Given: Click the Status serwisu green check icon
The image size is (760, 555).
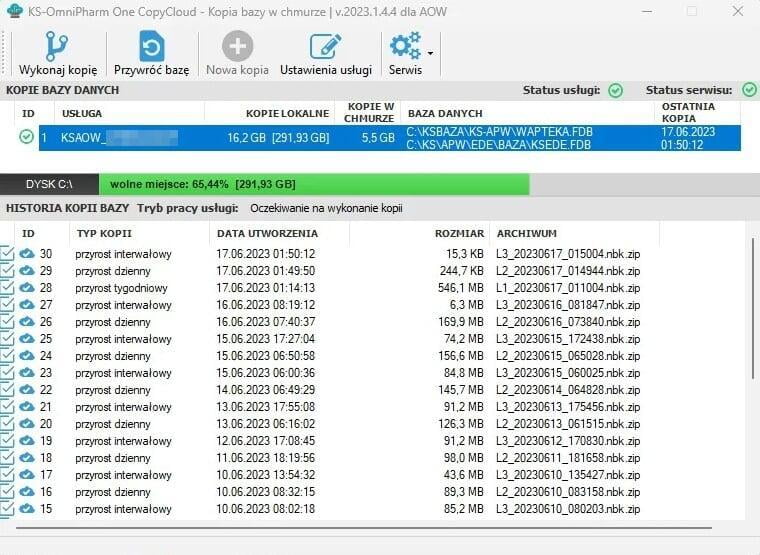Looking at the screenshot, I should tap(750, 90).
